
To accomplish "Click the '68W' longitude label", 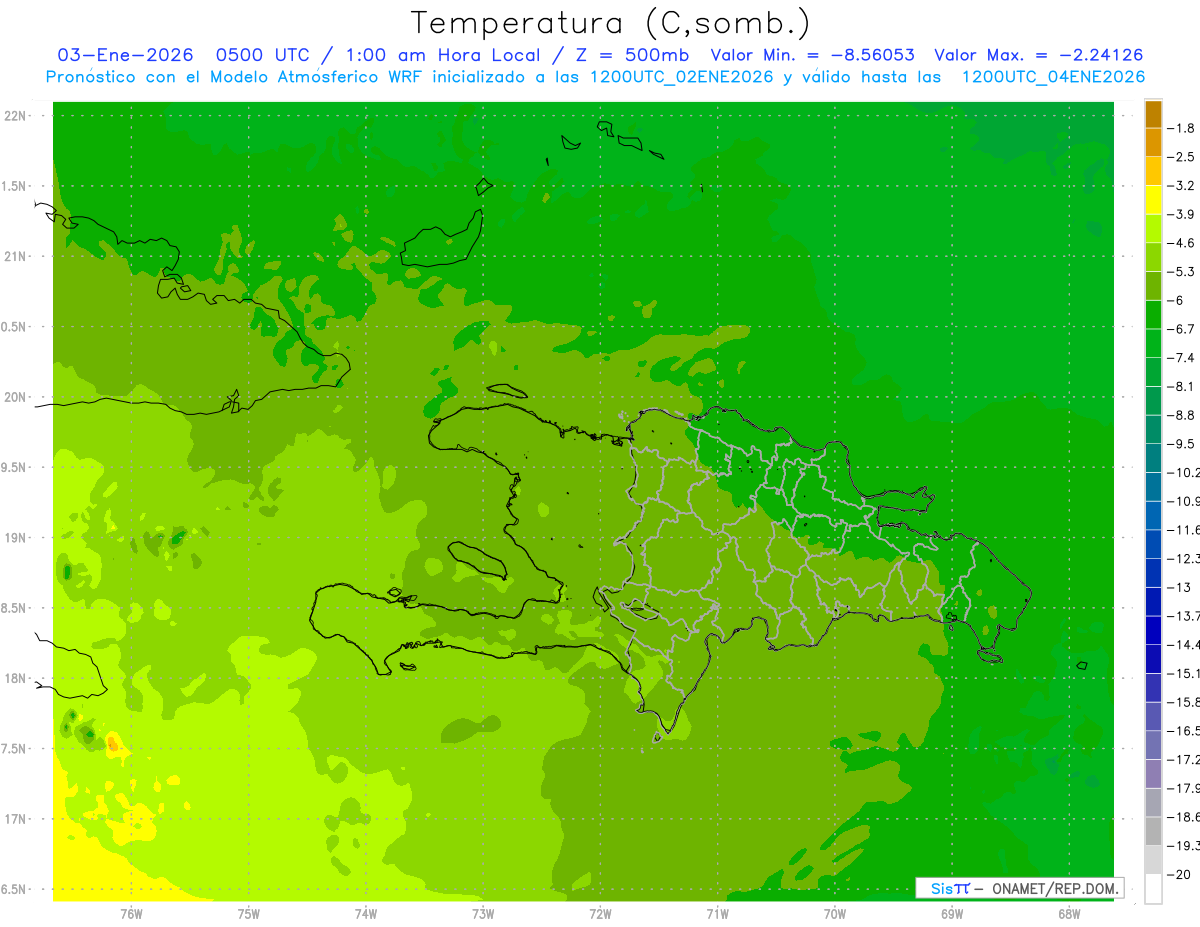I will tap(1069, 912).
